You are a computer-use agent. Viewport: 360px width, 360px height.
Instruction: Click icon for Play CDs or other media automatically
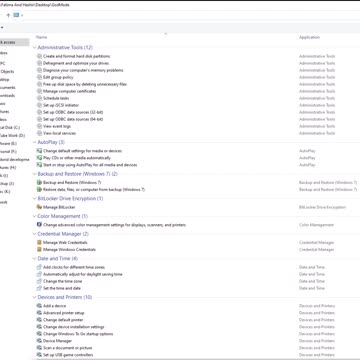pyautogui.click(x=39, y=158)
